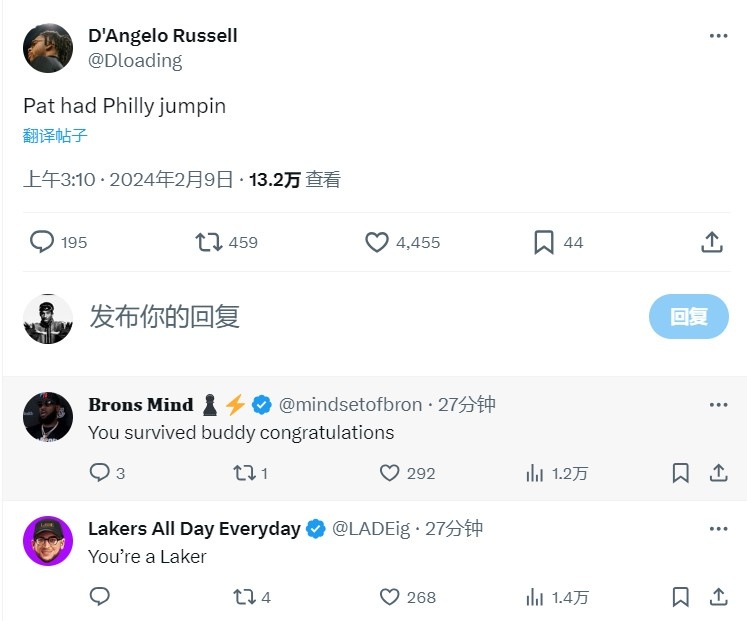Image resolution: width=747 pixels, height=621 pixels.
Task: Open replies on main tweet showing 195
Action: coord(42,242)
